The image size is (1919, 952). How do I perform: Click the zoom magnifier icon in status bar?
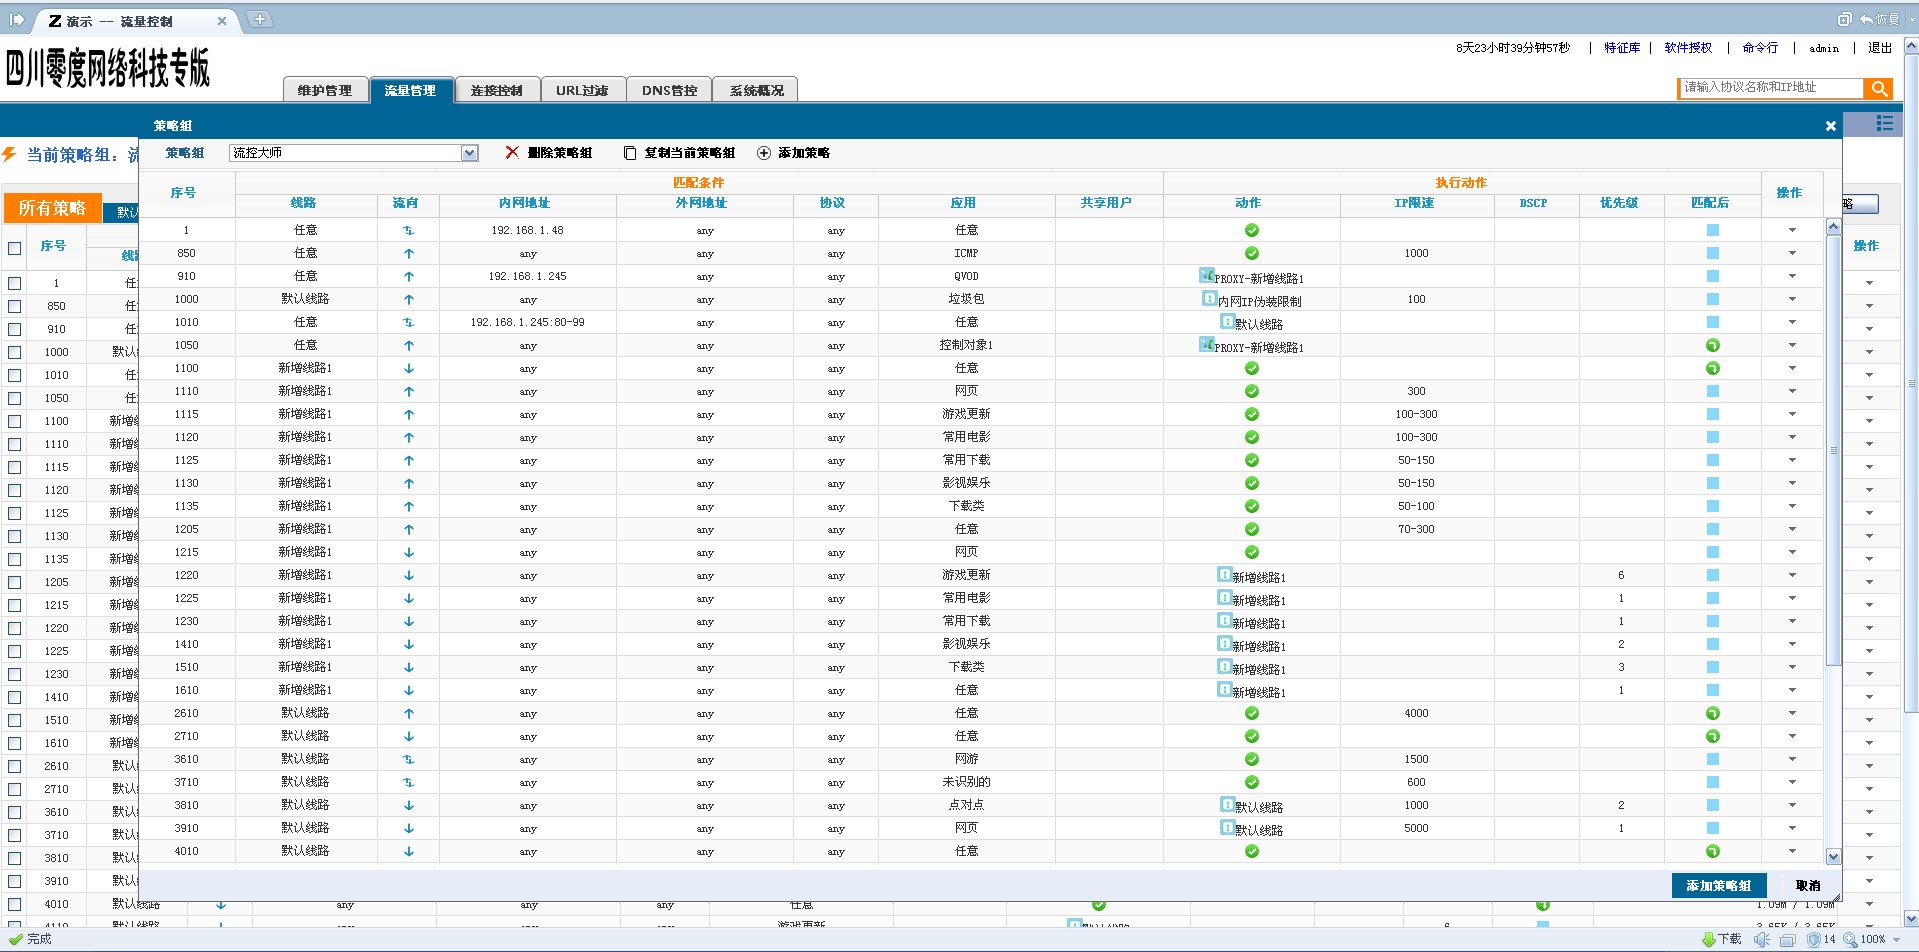pyautogui.click(x=1850, y=939)
